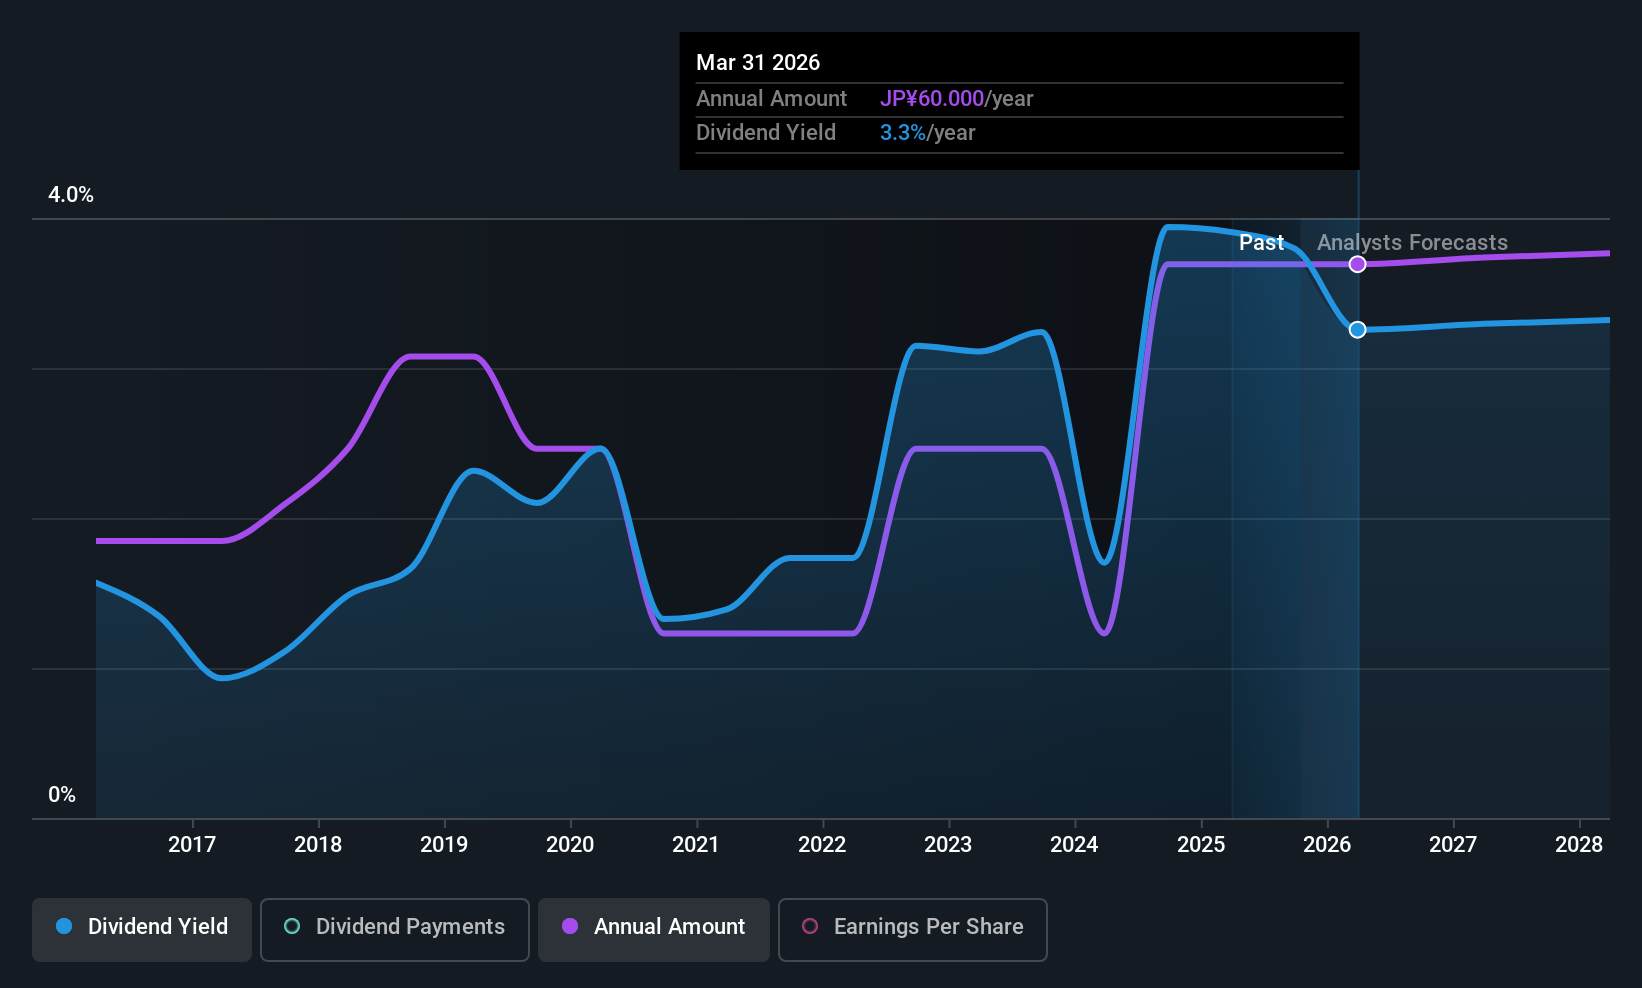The image size is (1642, 988).
Task: Click the 2020 x-axis year label
Action: tap(570, 845)
